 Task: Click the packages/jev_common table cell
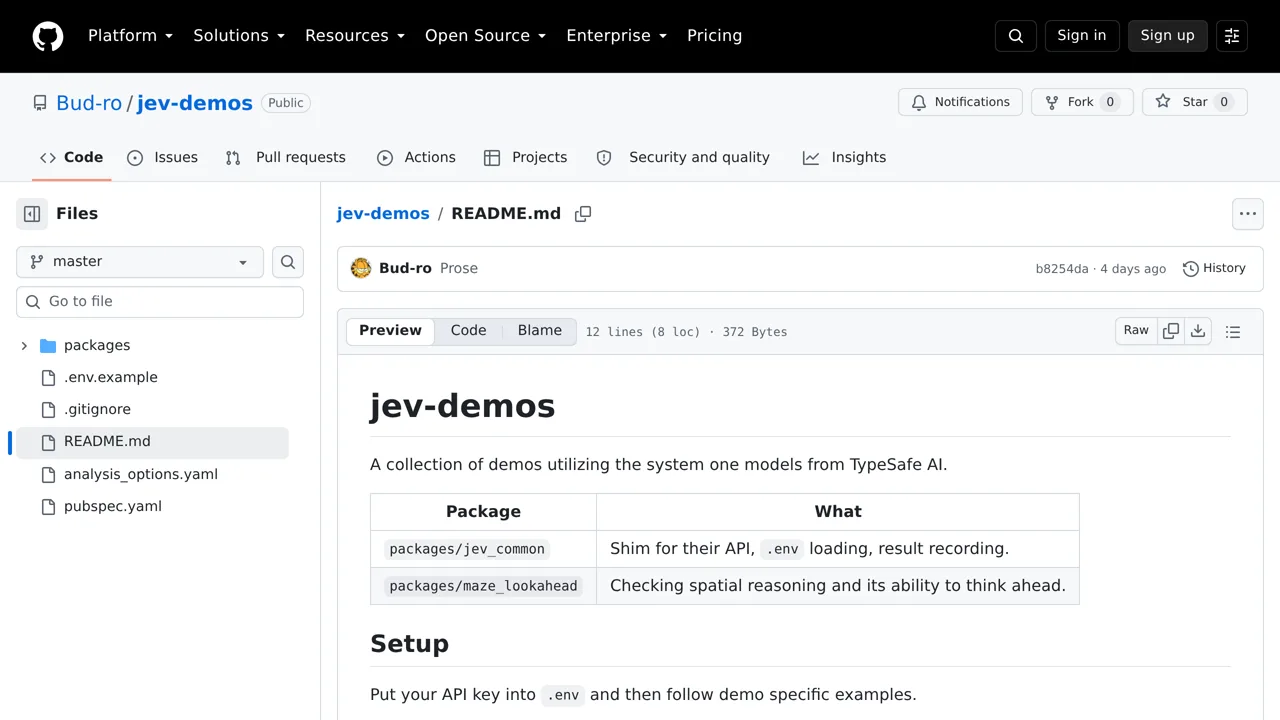point(483,549)
